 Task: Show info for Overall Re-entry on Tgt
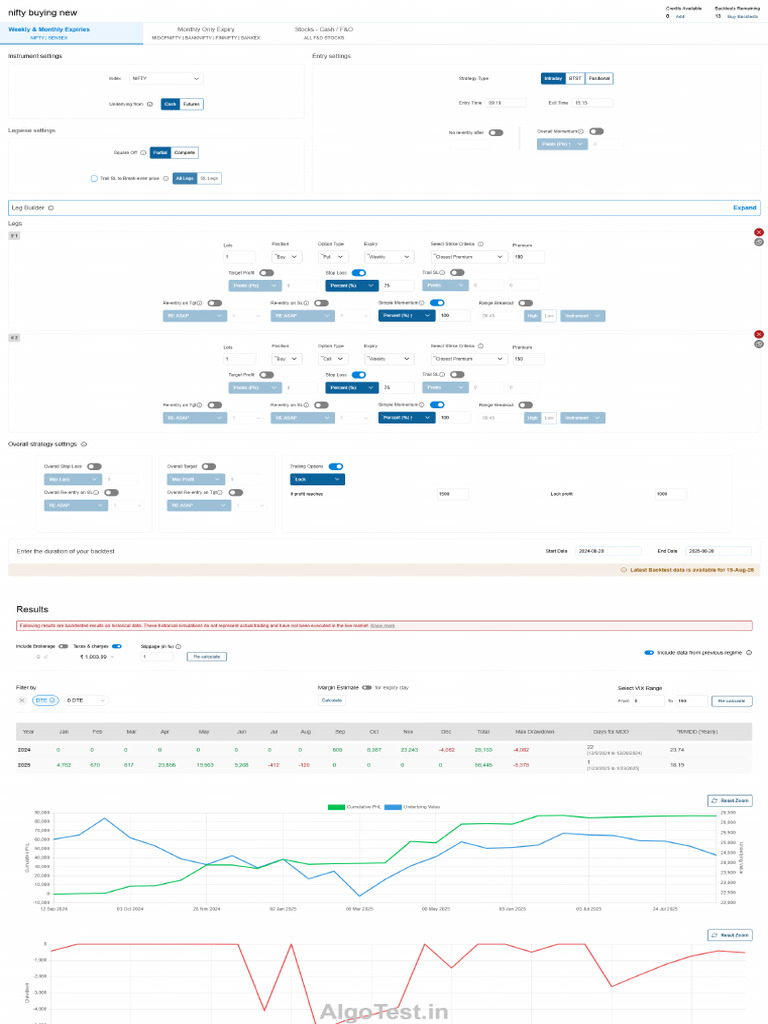tap(220, 492)
